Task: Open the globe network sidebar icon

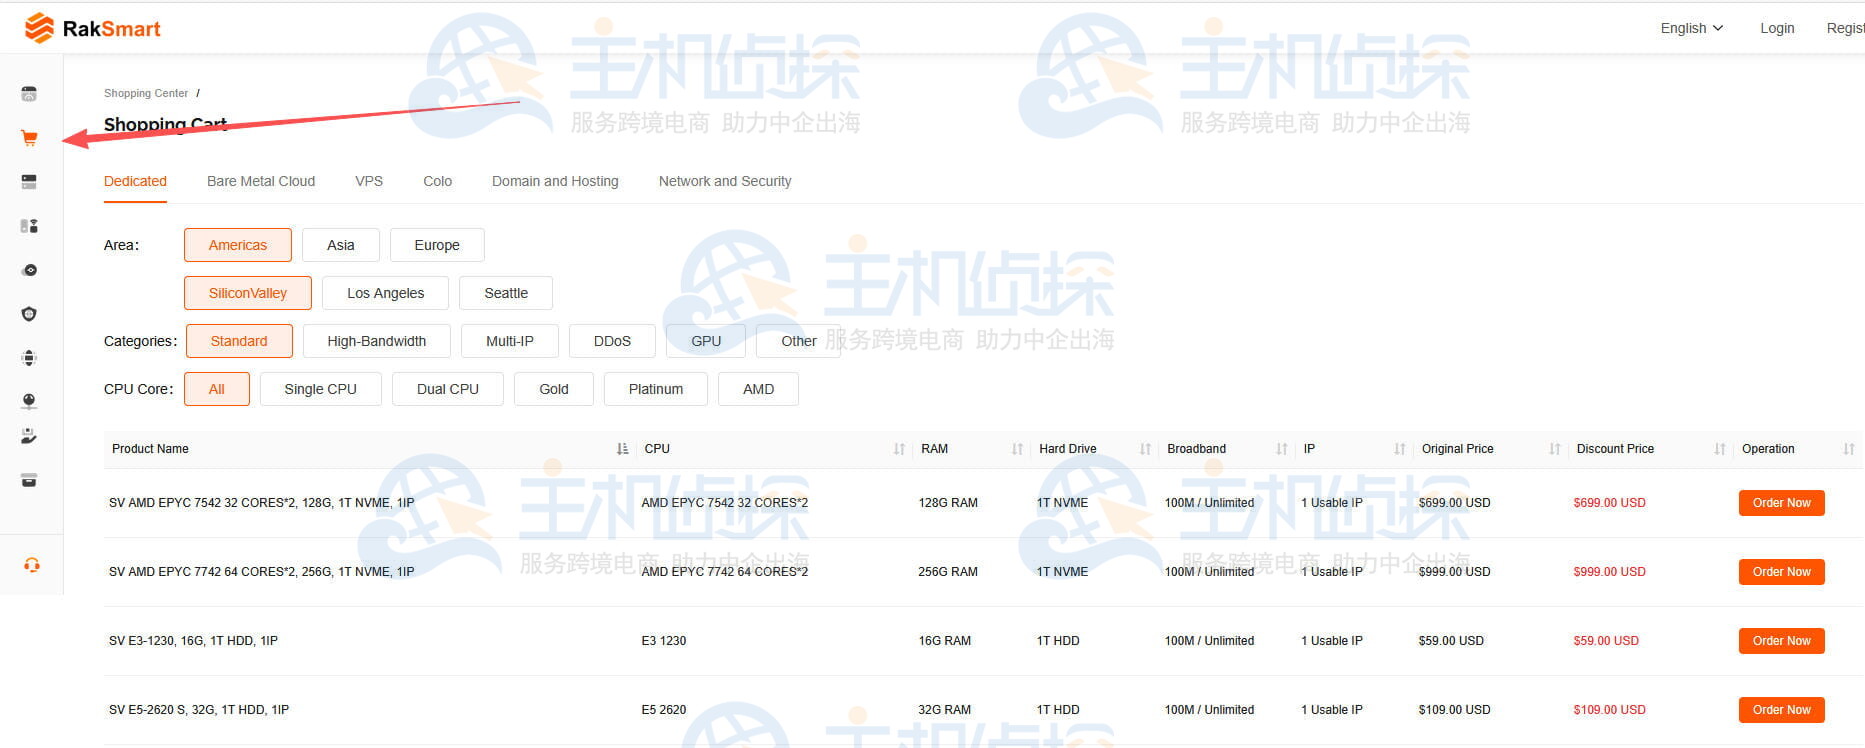Action: (x=29, y=358)
